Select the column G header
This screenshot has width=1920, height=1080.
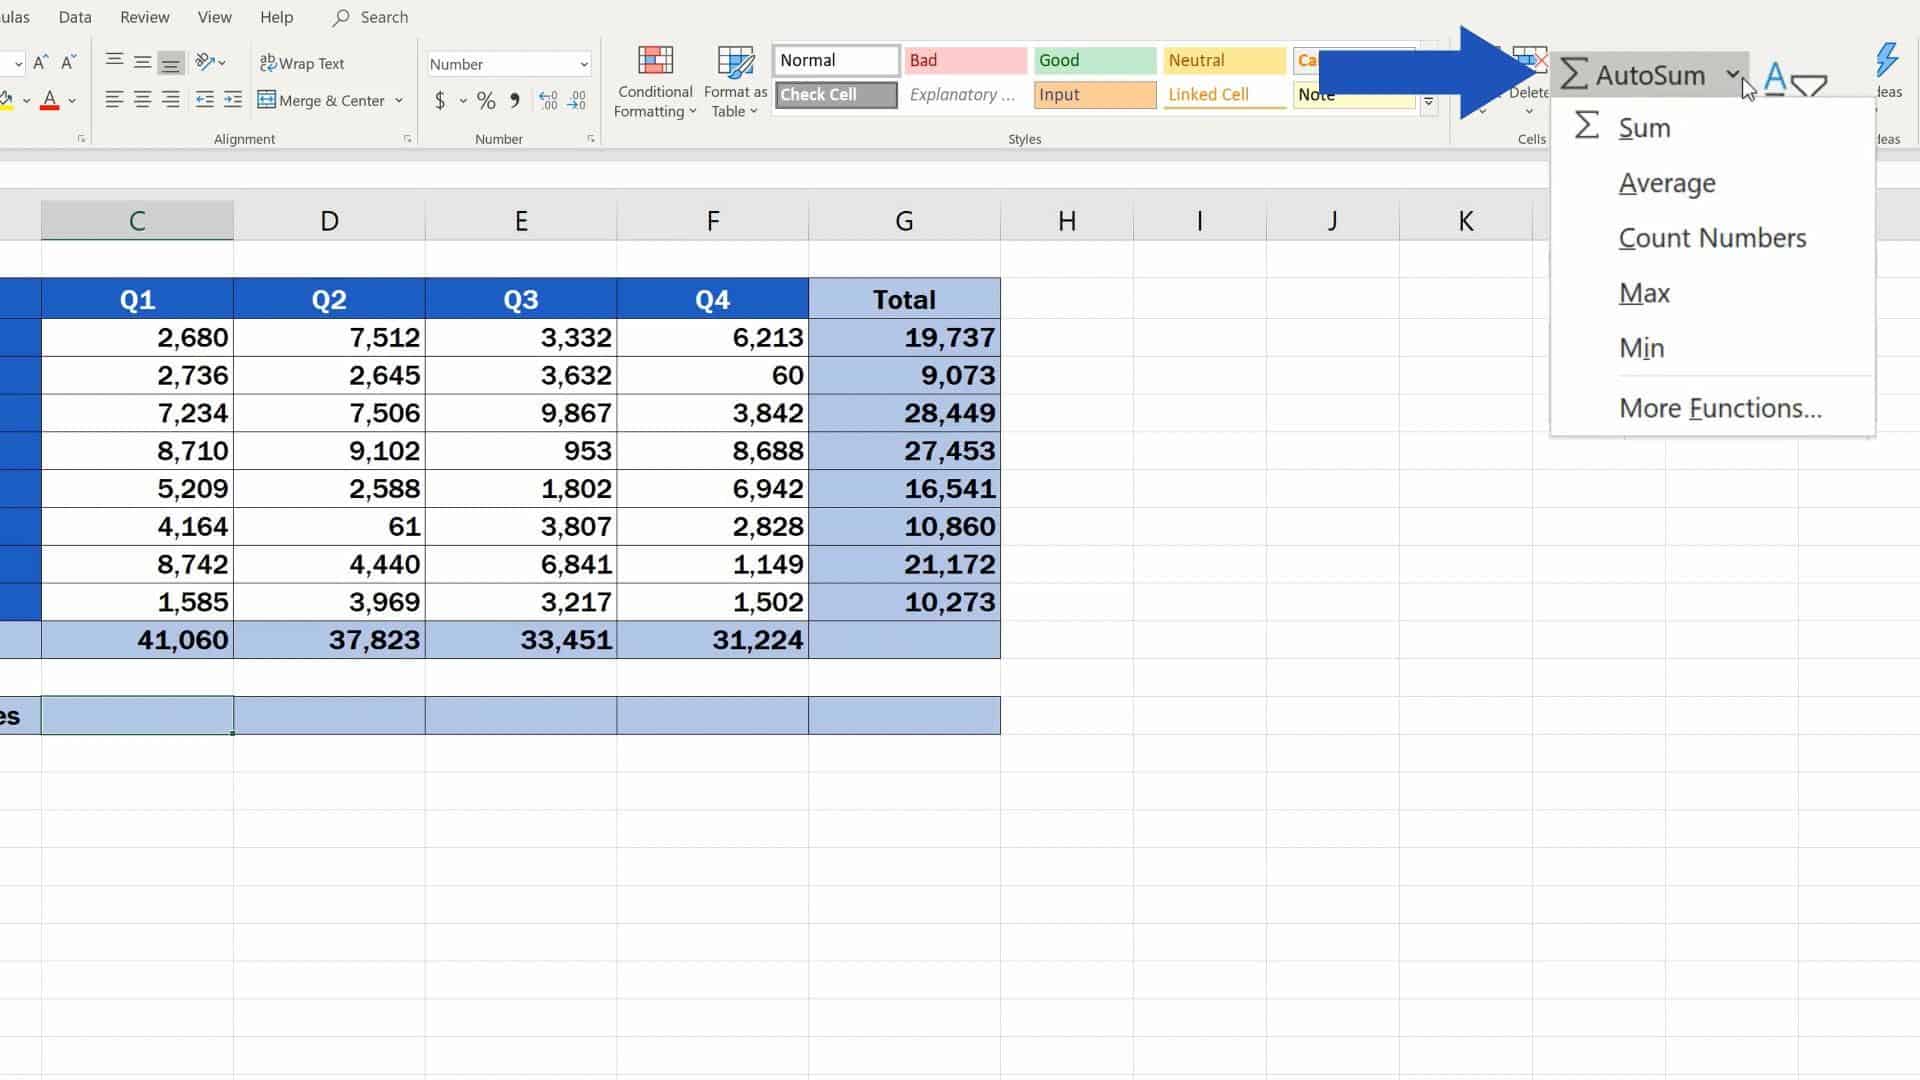click(903, 220)
